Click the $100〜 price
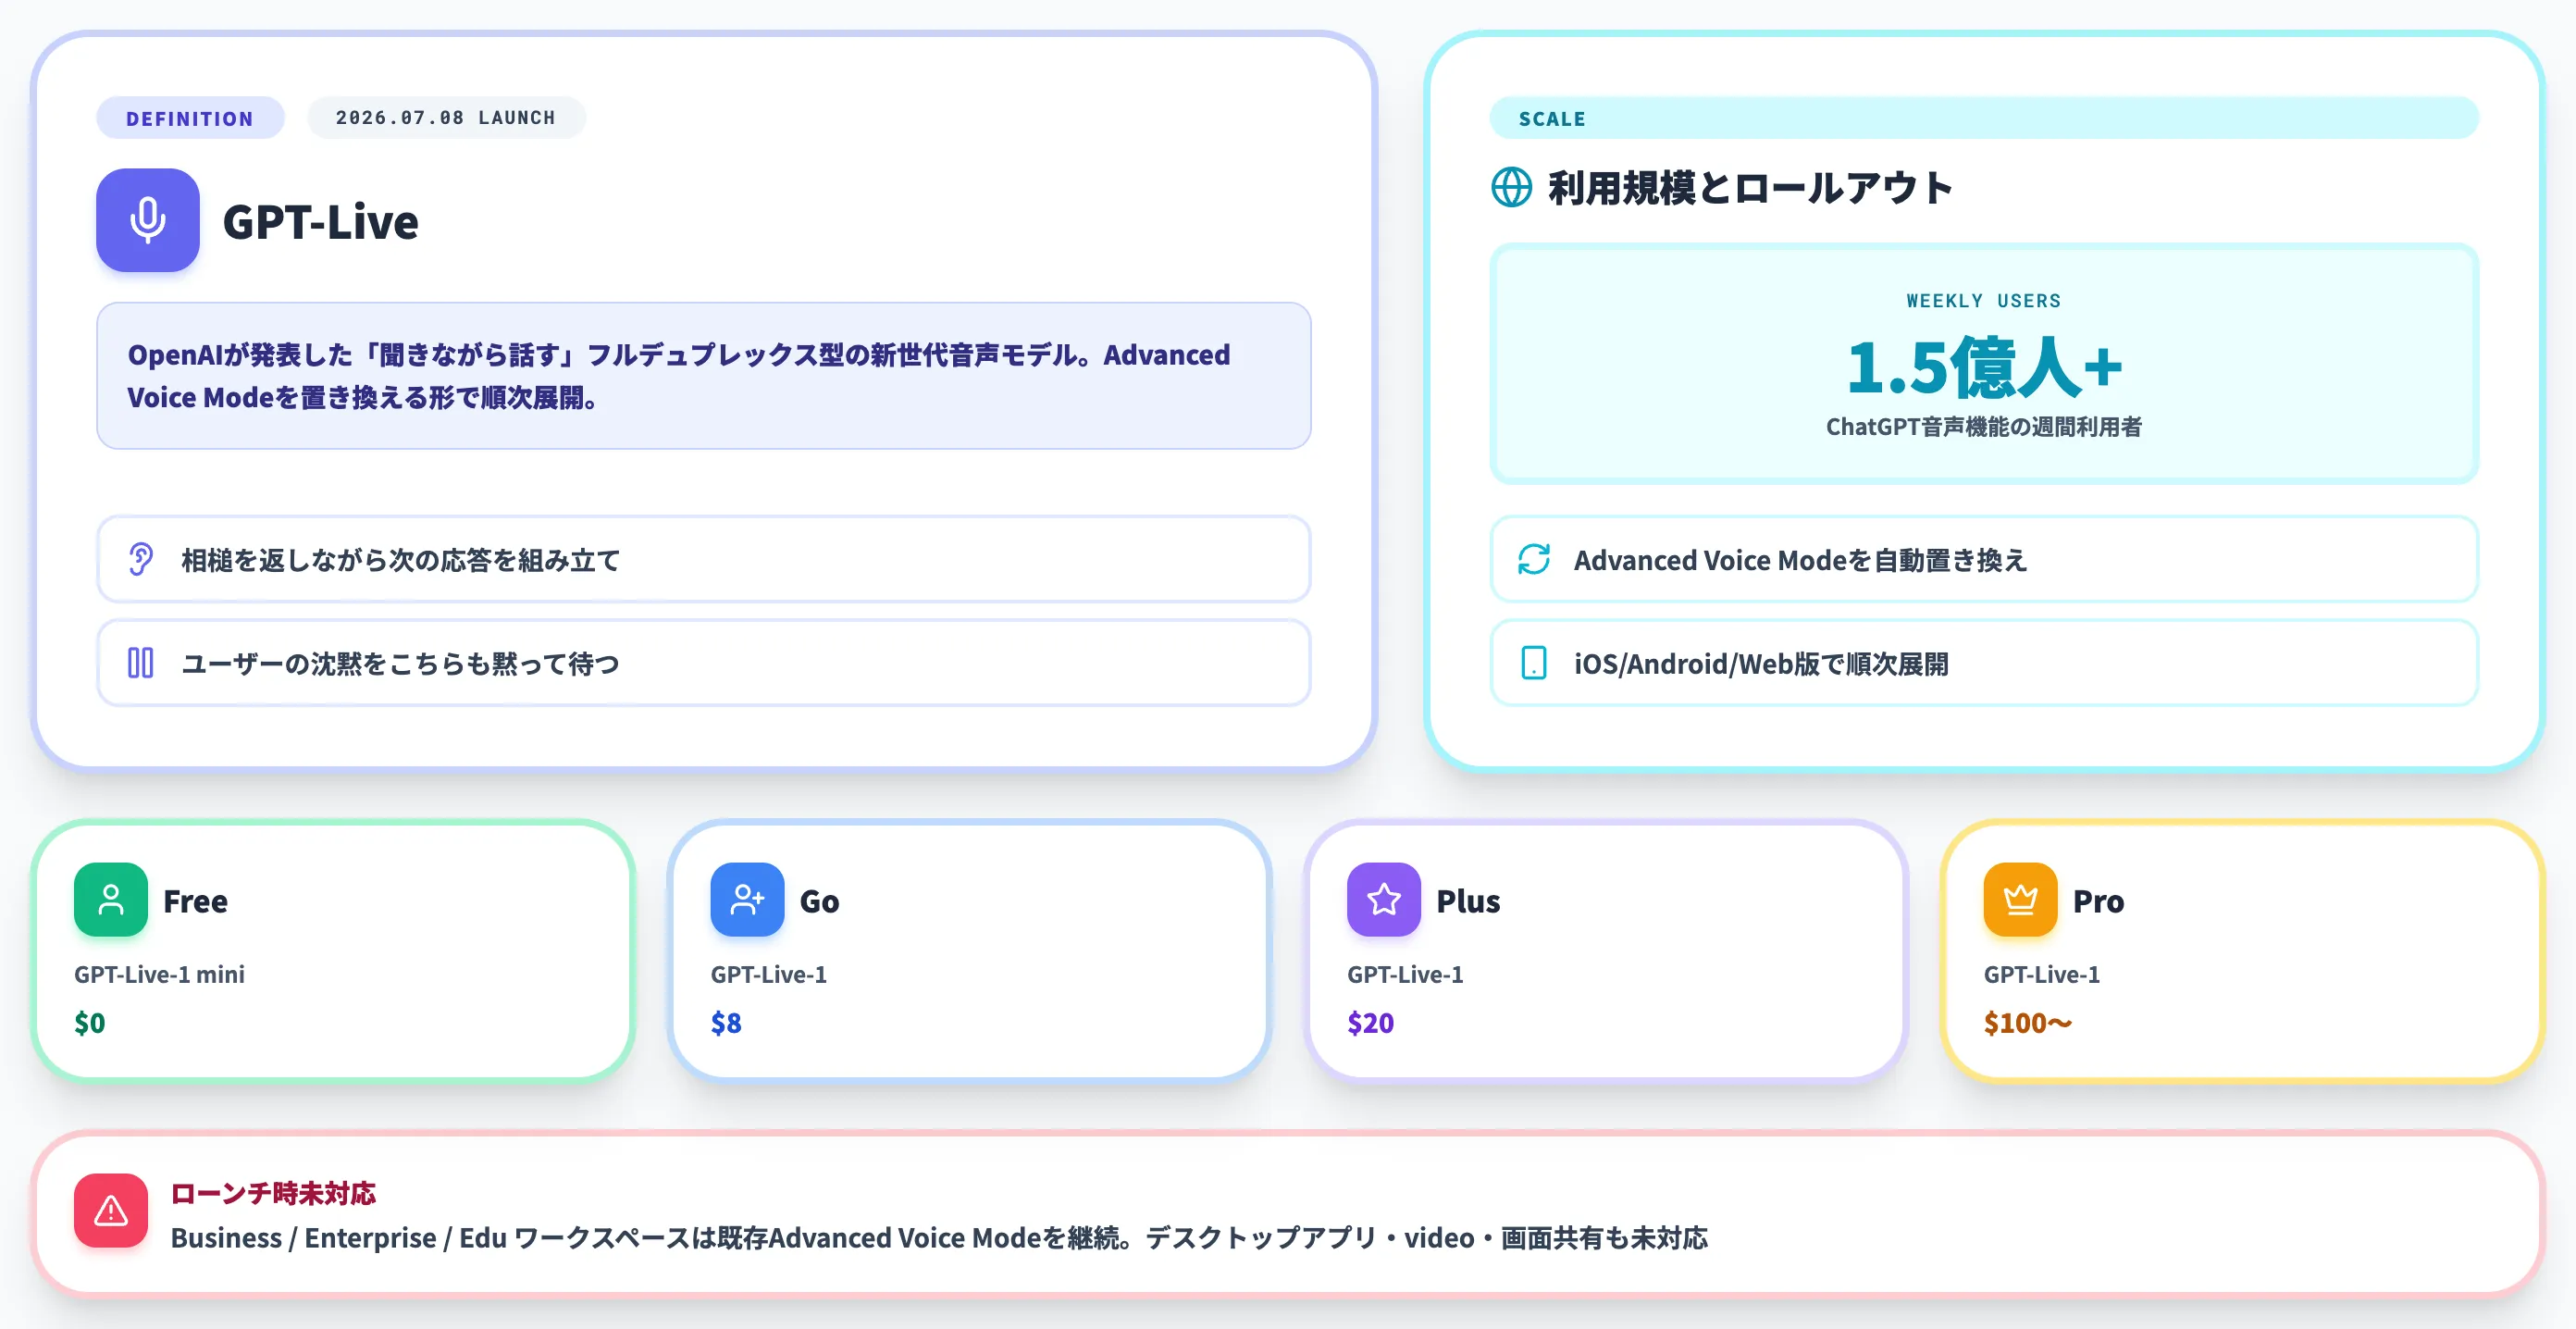The height and width of the screenshot is (1329, 2576). coord(2027,1023)
